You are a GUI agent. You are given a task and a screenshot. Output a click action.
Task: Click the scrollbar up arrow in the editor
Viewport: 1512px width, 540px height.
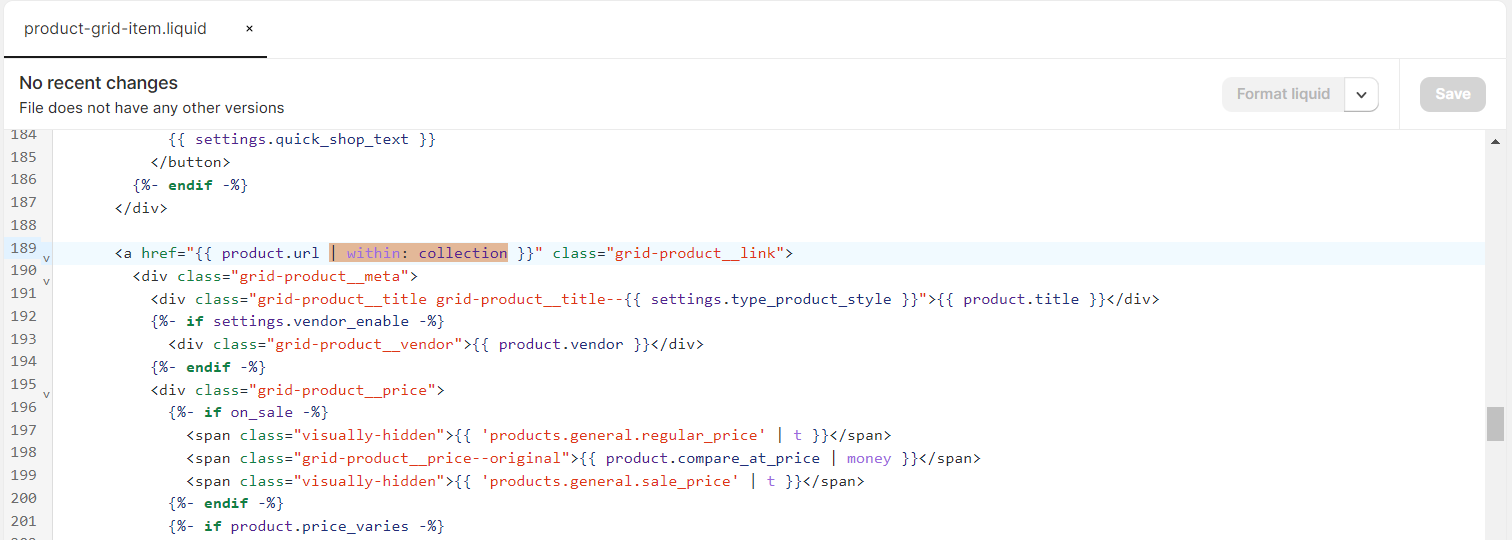[1495, 142]
